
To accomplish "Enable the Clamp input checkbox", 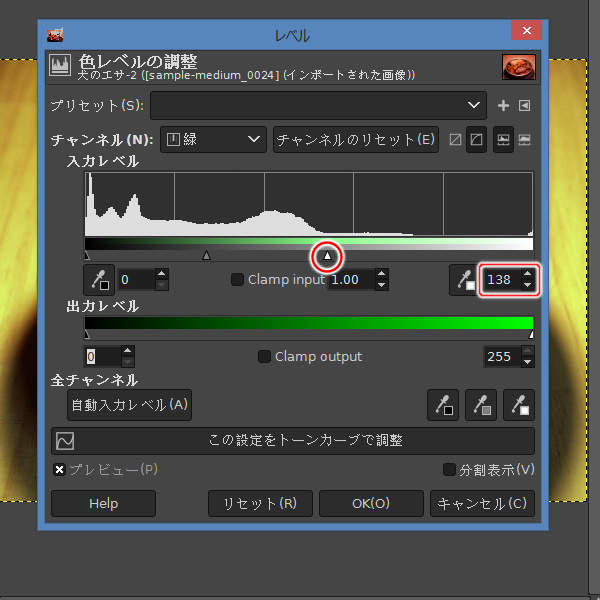I will tap(237, 279).
